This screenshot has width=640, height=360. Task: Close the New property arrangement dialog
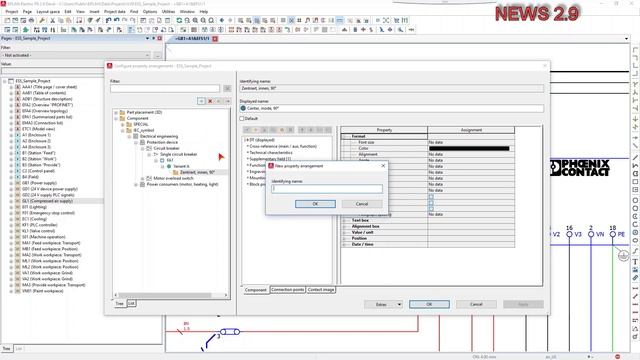click(383, 166)
